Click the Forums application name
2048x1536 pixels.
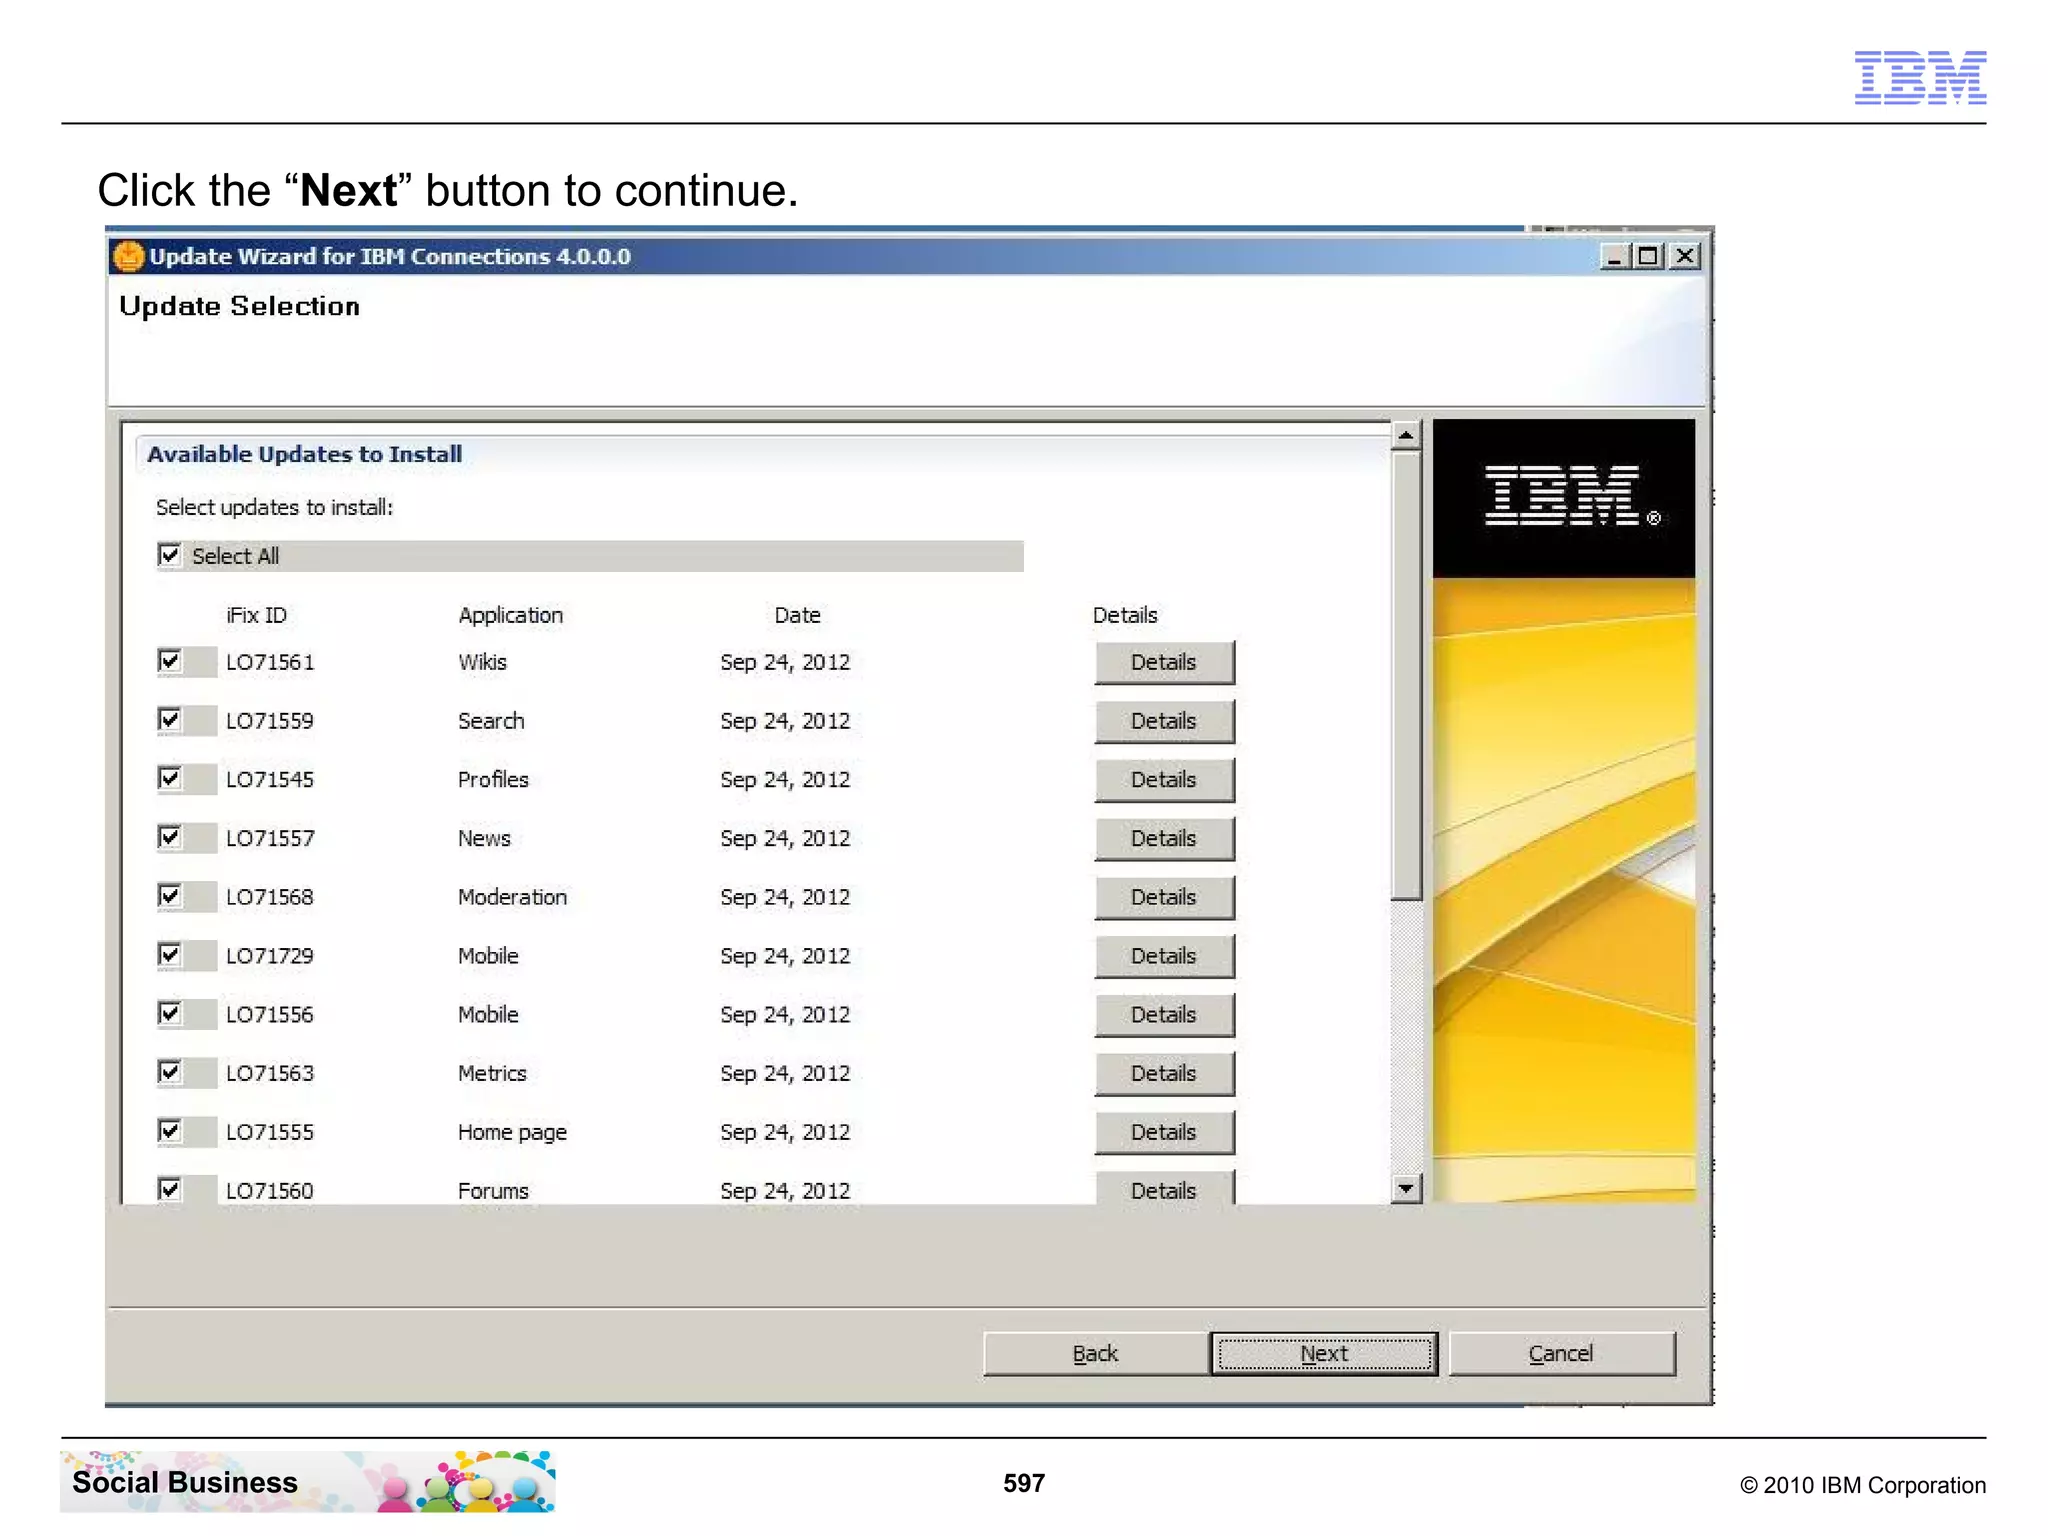point(493,1191)
